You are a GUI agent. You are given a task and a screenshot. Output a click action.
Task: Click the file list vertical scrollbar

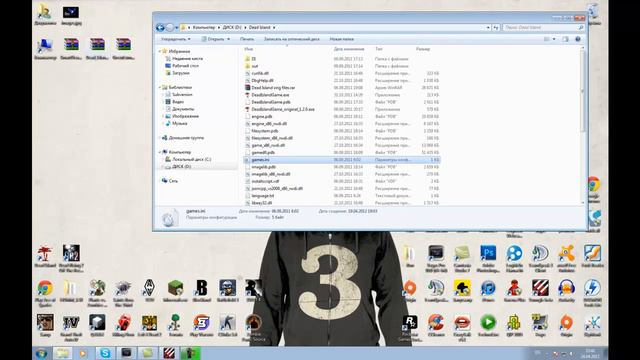click(582, 90)
